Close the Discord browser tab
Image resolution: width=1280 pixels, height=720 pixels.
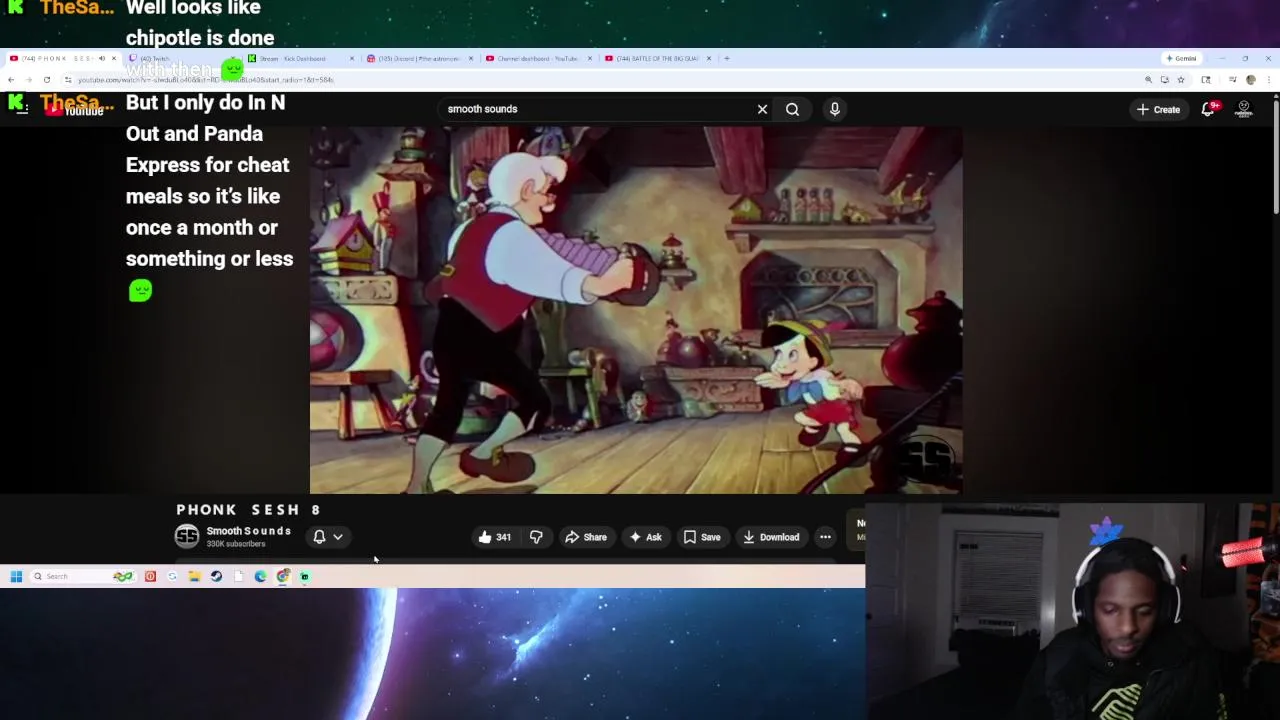coord(471,58)
